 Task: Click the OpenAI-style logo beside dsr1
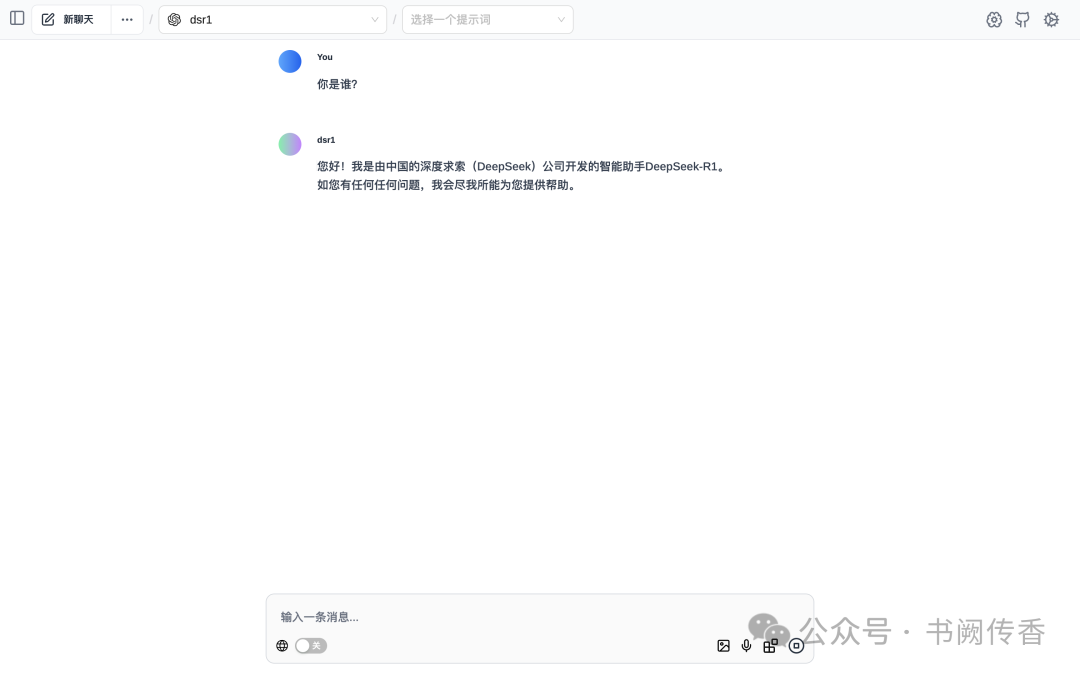point(175,19)
